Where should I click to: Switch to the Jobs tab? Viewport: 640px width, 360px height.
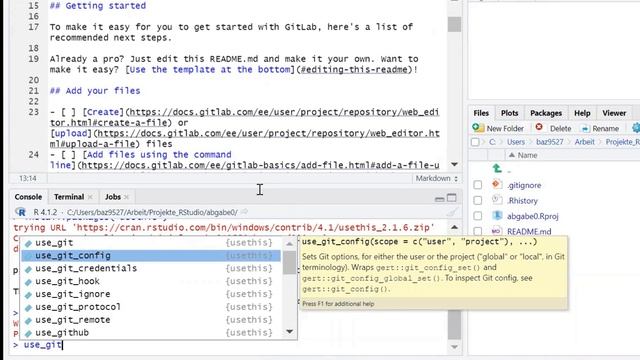tap(113, 197)
